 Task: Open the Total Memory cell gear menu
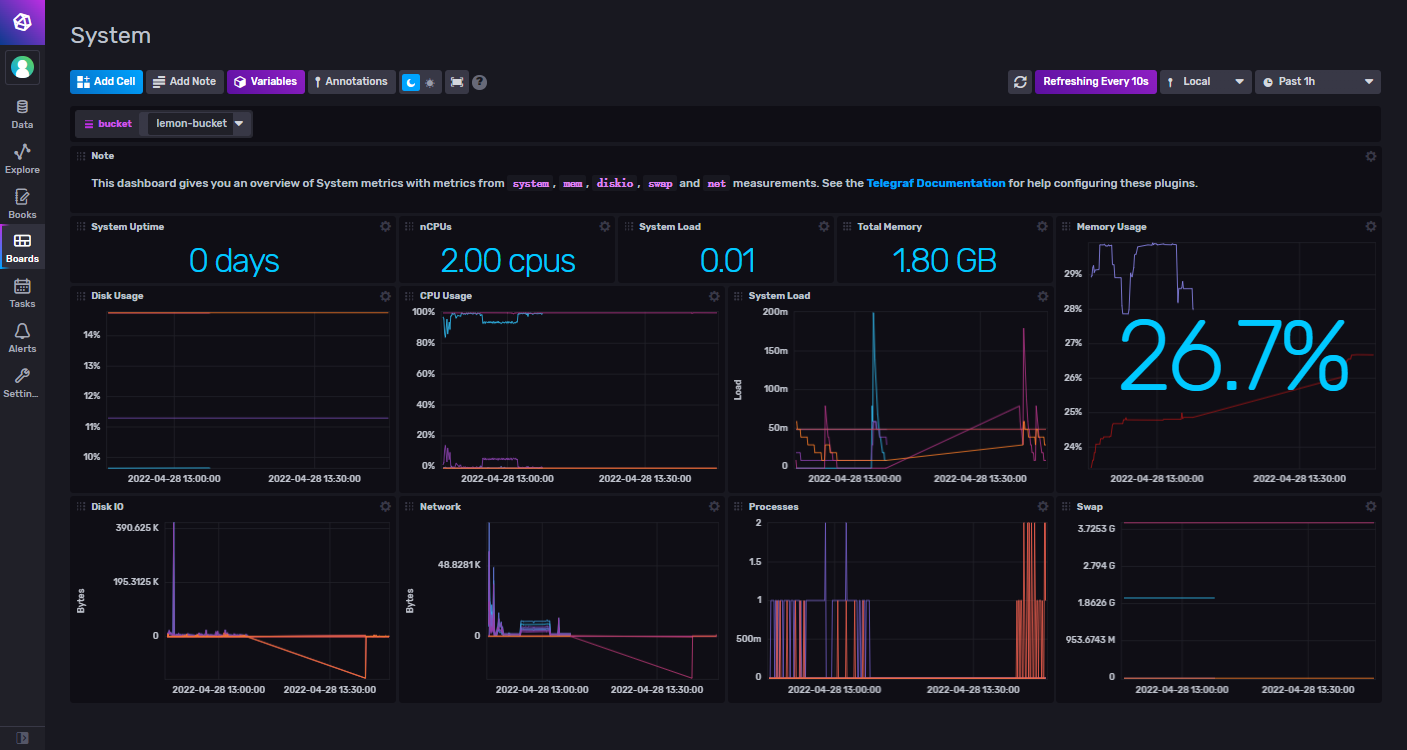[x=1043, y=227]
